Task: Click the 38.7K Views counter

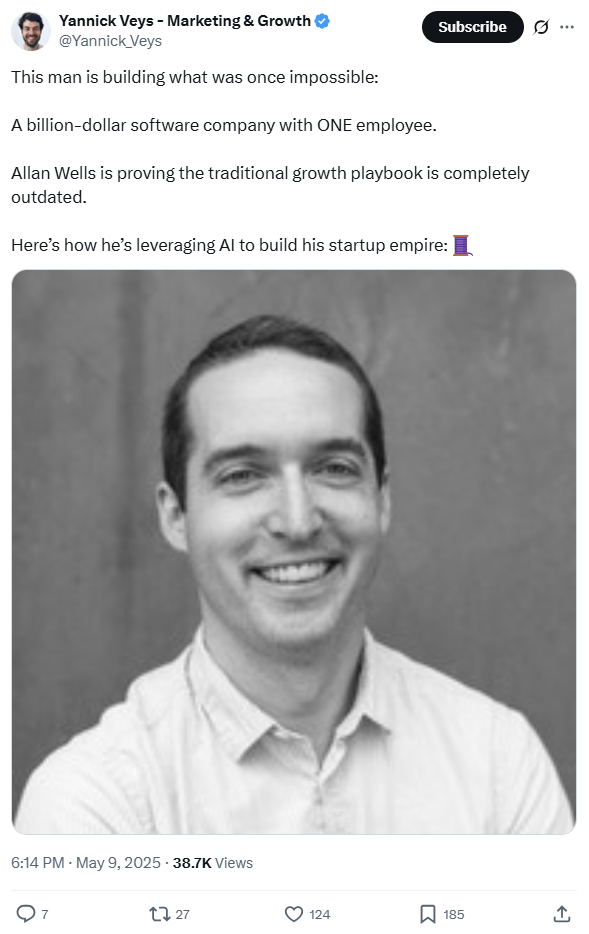Action: click(213, 863)
